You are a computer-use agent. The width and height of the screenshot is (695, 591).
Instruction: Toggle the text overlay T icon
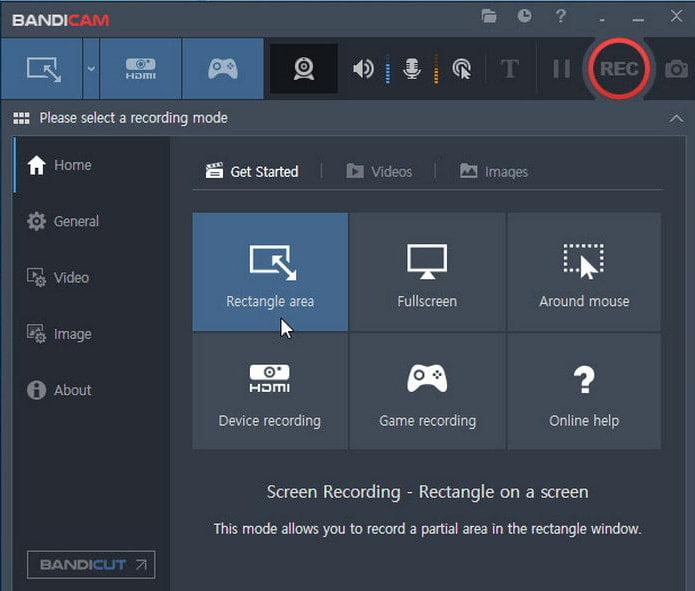pyautogui.click(x=510, y=69)
